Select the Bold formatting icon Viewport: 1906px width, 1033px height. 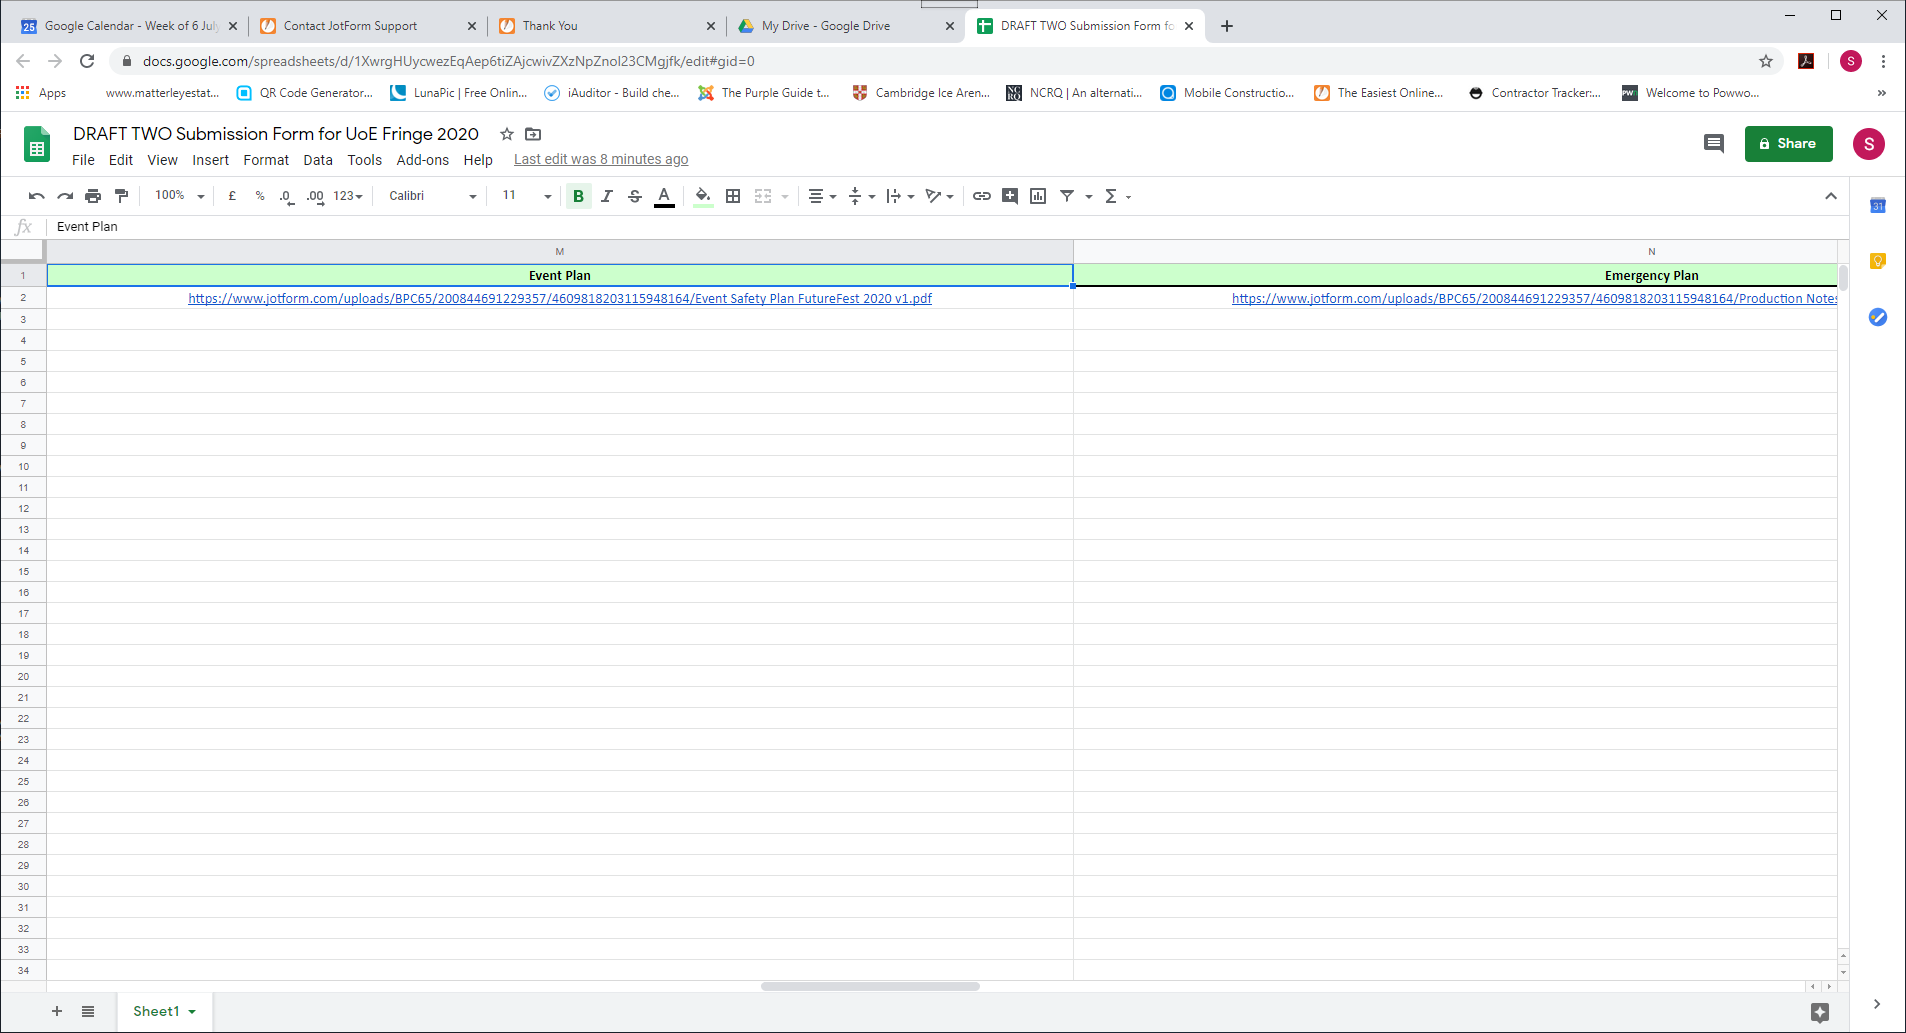578,196
